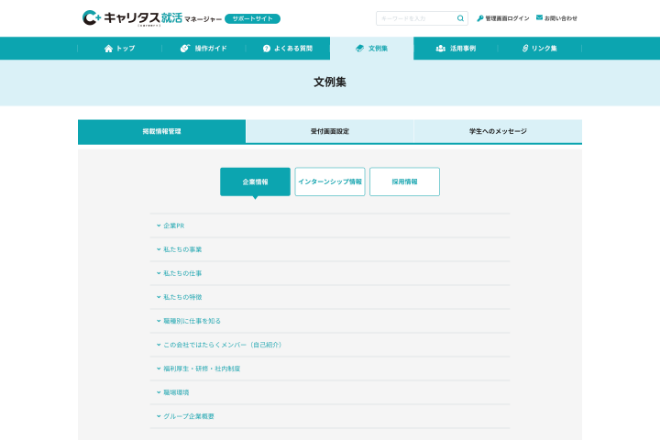The image size is (660, 440).
Task: Click the 採用情報 button
Action: coord(404,182)
